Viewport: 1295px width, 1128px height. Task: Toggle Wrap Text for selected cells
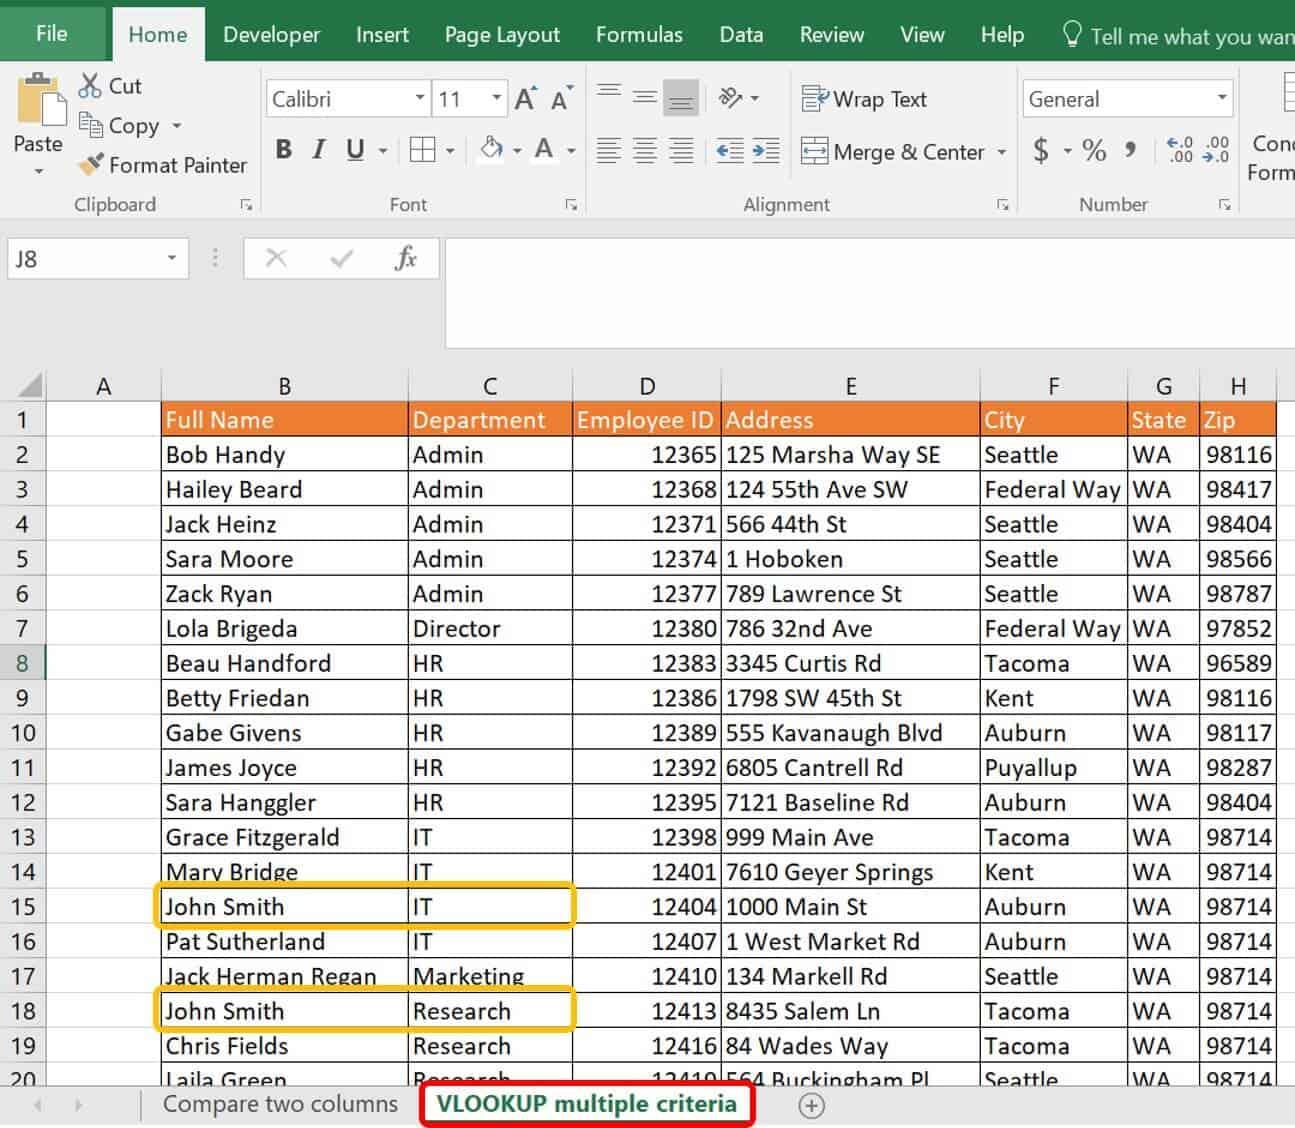tap(865, 99)
